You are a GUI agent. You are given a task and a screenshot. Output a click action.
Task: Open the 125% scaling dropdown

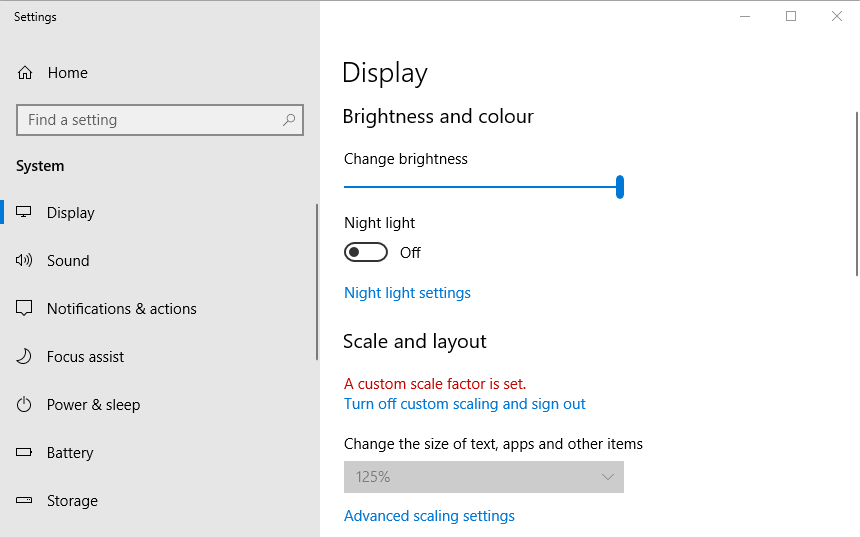[483, 477]
